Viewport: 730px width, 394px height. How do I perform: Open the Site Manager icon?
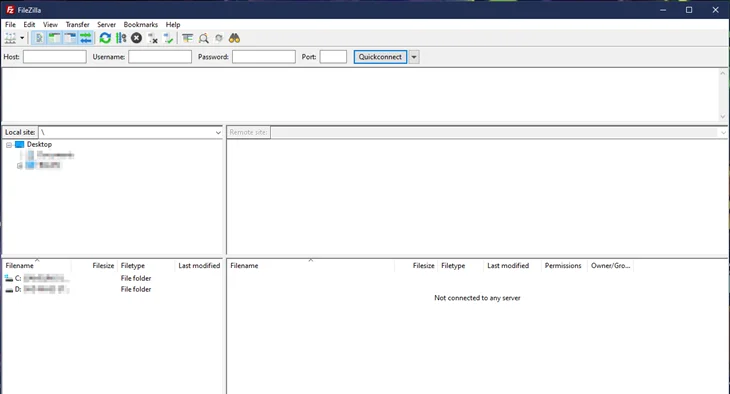coord(10,38)
